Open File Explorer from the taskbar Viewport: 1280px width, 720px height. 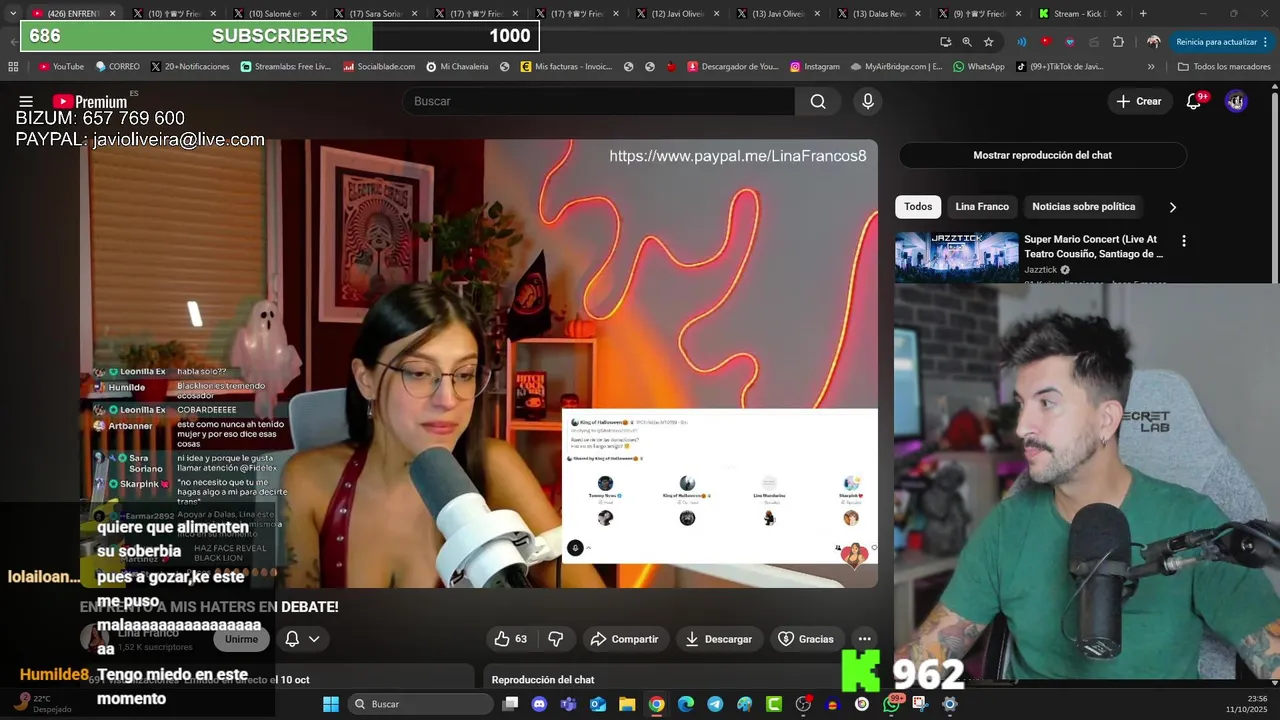coord(627,704)
